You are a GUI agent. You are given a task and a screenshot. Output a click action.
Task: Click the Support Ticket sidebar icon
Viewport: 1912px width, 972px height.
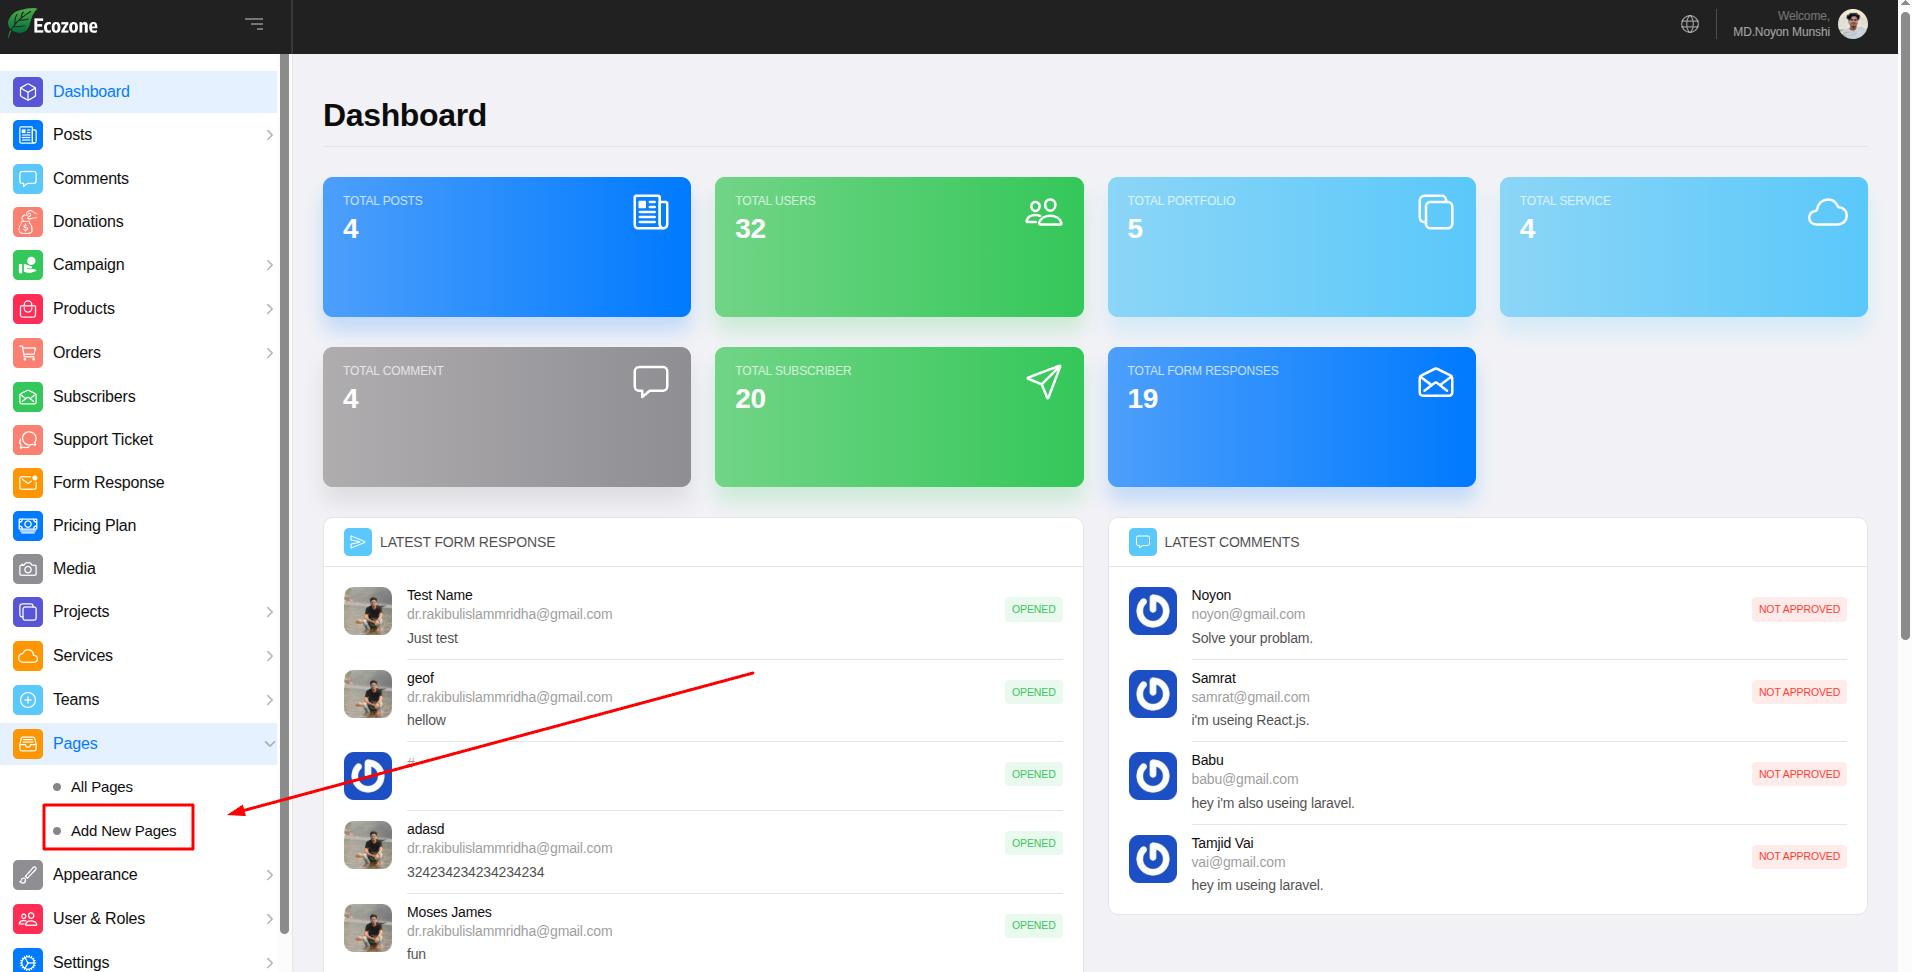(28, 440)
